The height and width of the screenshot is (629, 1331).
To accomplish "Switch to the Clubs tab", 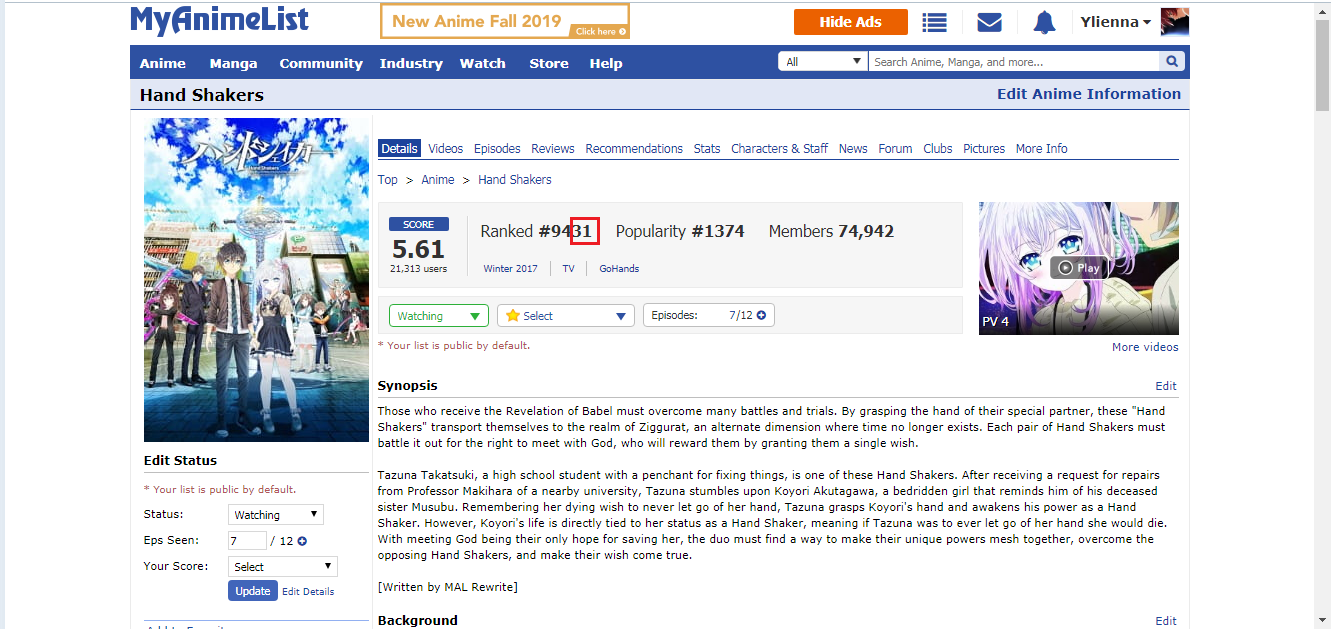I will [x=938, y=148].
